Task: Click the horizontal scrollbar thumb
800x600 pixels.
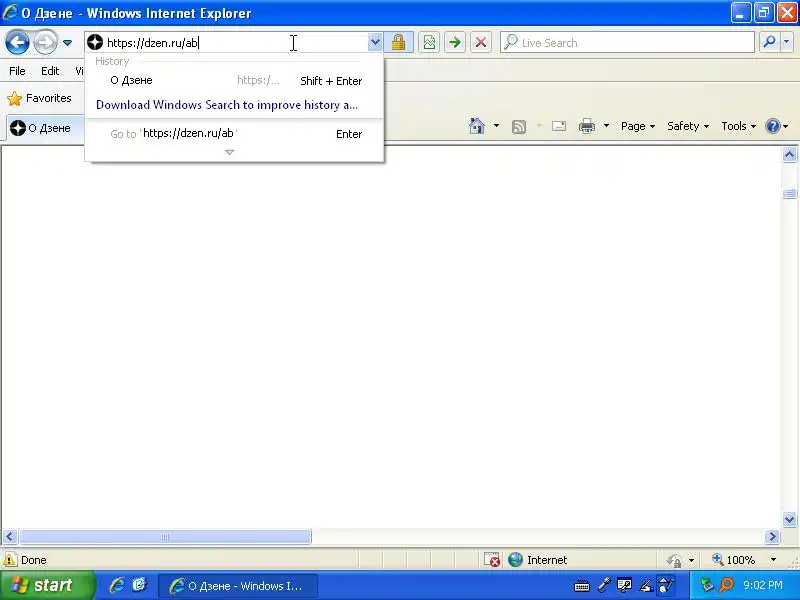Action: (165, 536)
